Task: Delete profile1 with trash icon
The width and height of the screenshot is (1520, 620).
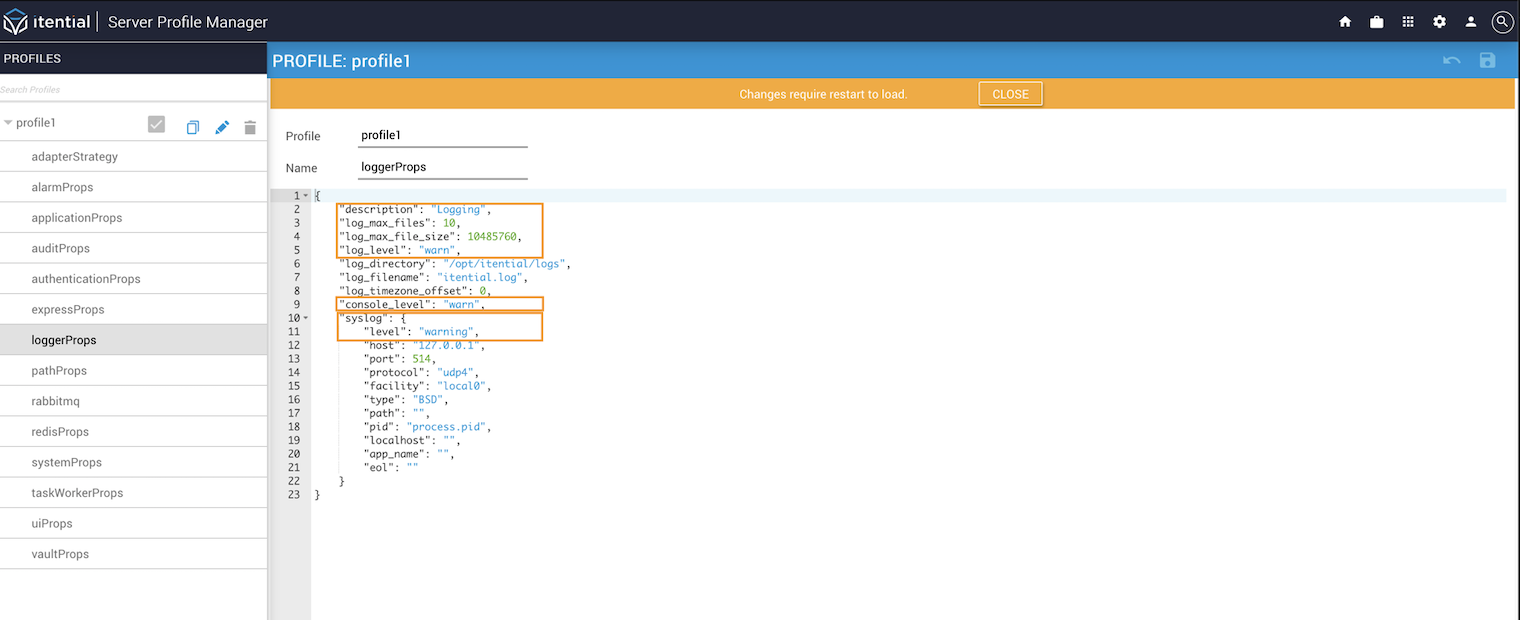Action: tap(250, 127)
